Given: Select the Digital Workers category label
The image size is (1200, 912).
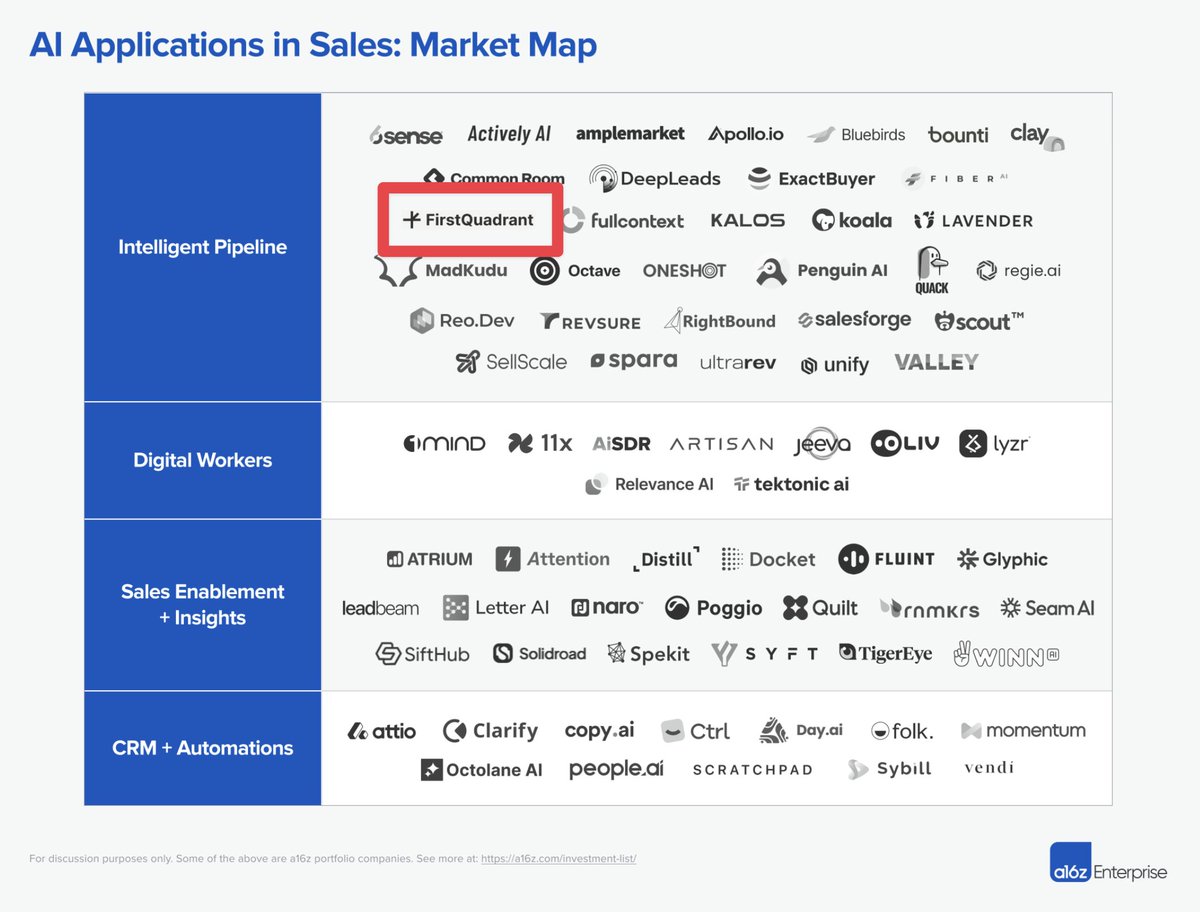Looking at the screenshot, I should 202,460.
